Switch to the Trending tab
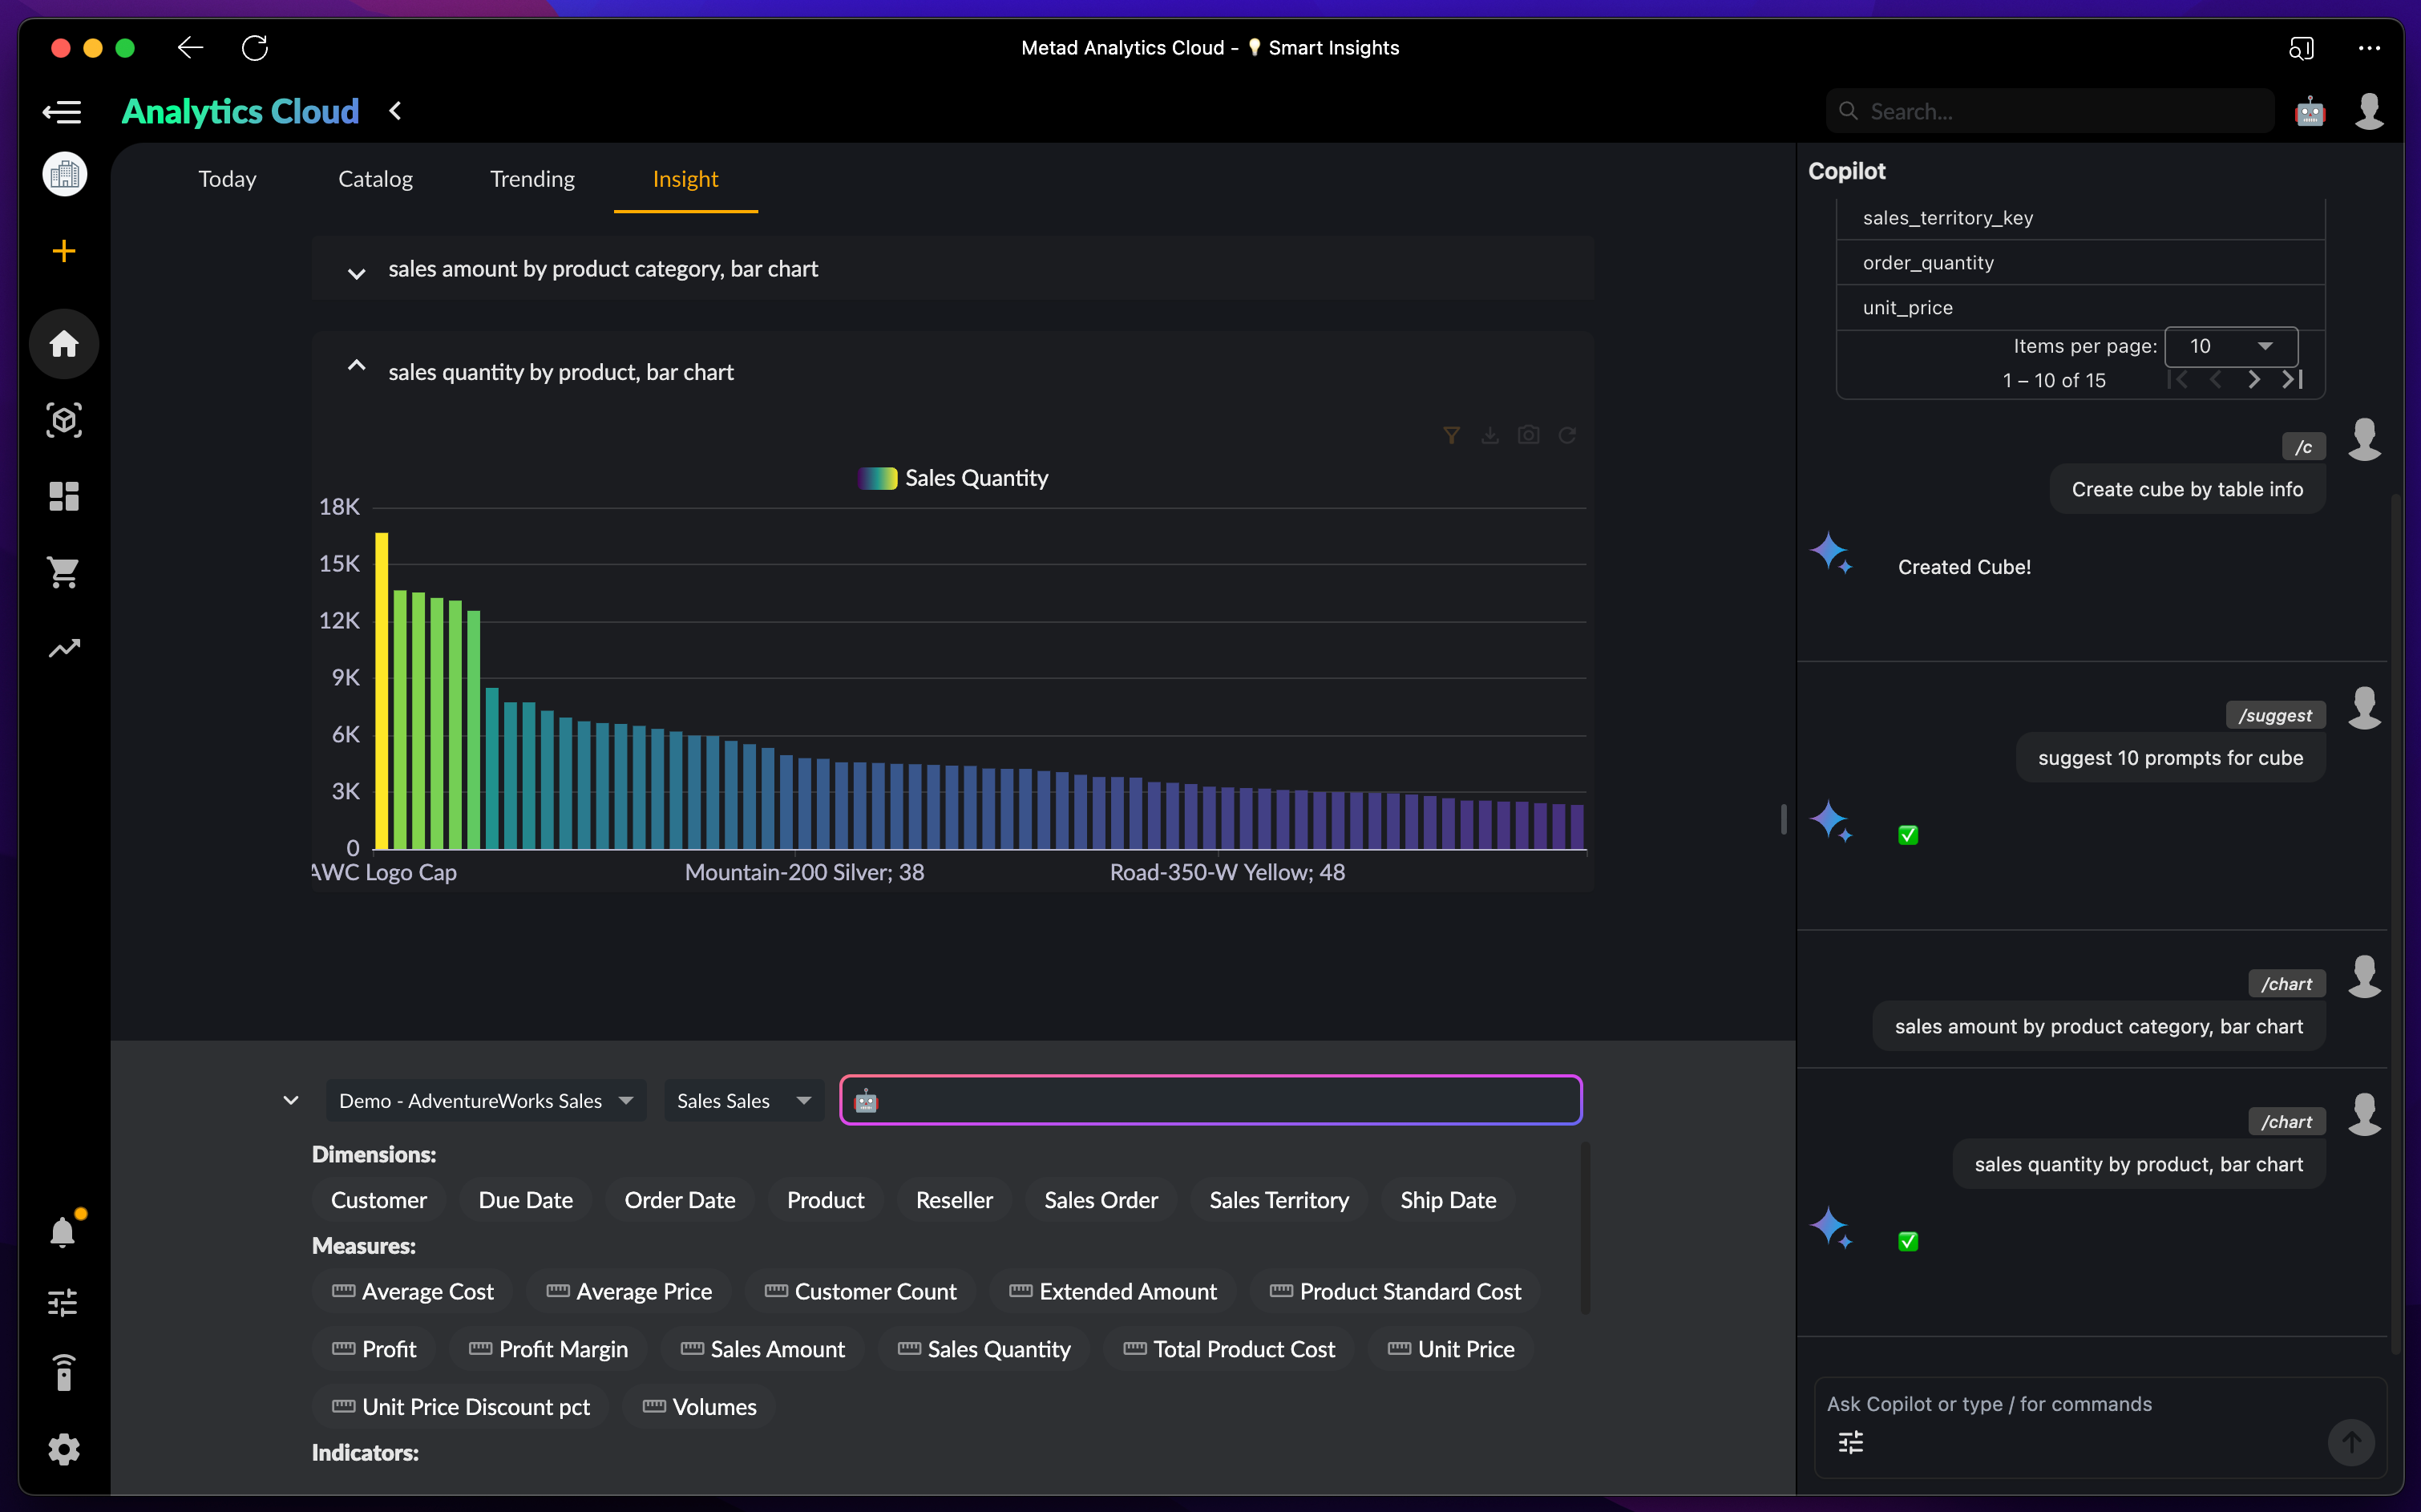This screenshot has height=1512, width=2421. 532,179
